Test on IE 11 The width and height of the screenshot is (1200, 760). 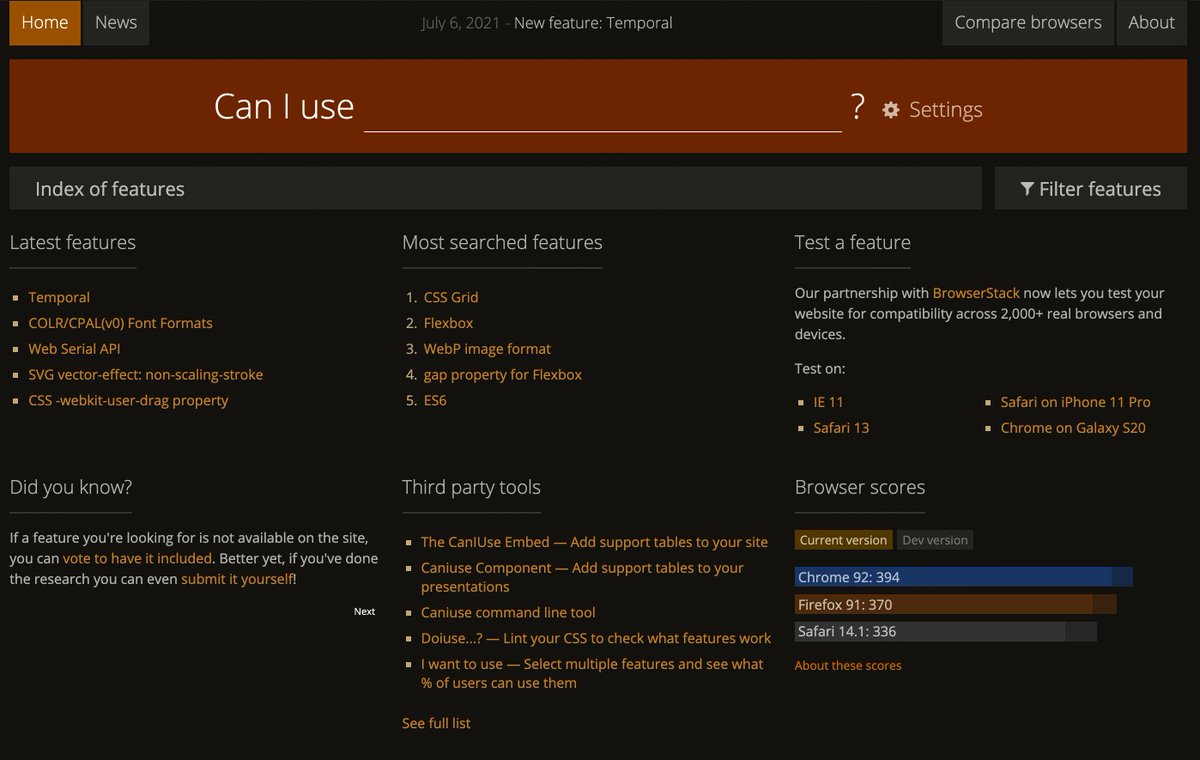(828, 402)
